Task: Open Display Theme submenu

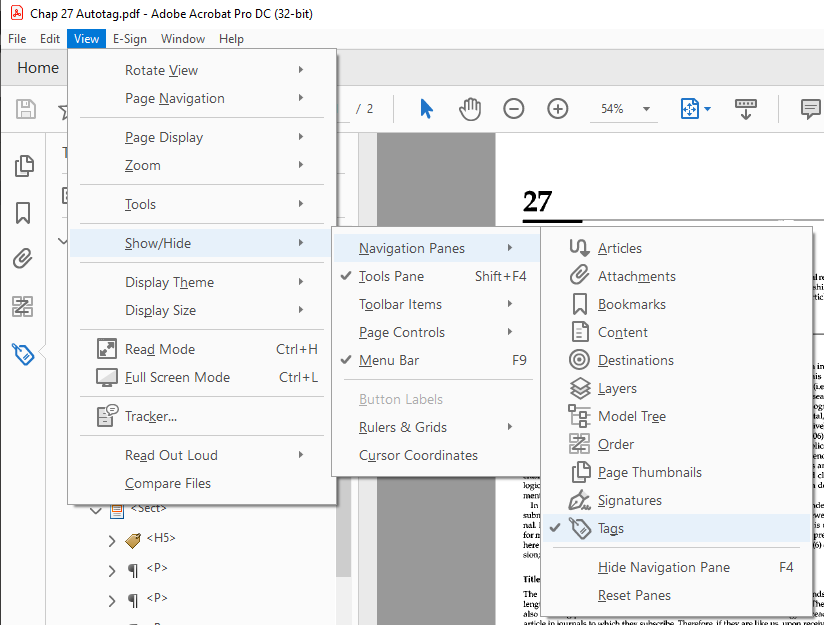Action: [202, 282]
